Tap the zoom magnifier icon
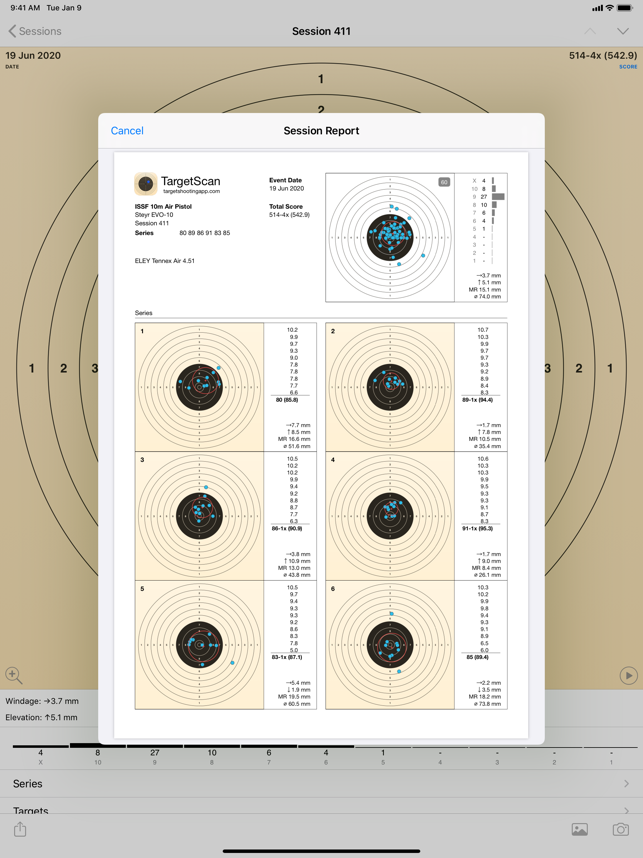 pyautogui.click(x=14, y=676)
